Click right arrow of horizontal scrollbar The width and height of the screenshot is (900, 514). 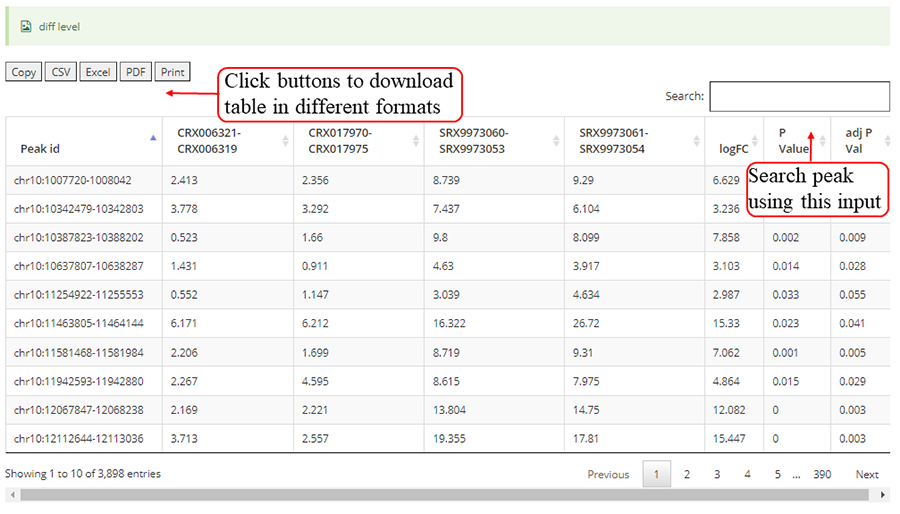(x=884, y=495)
